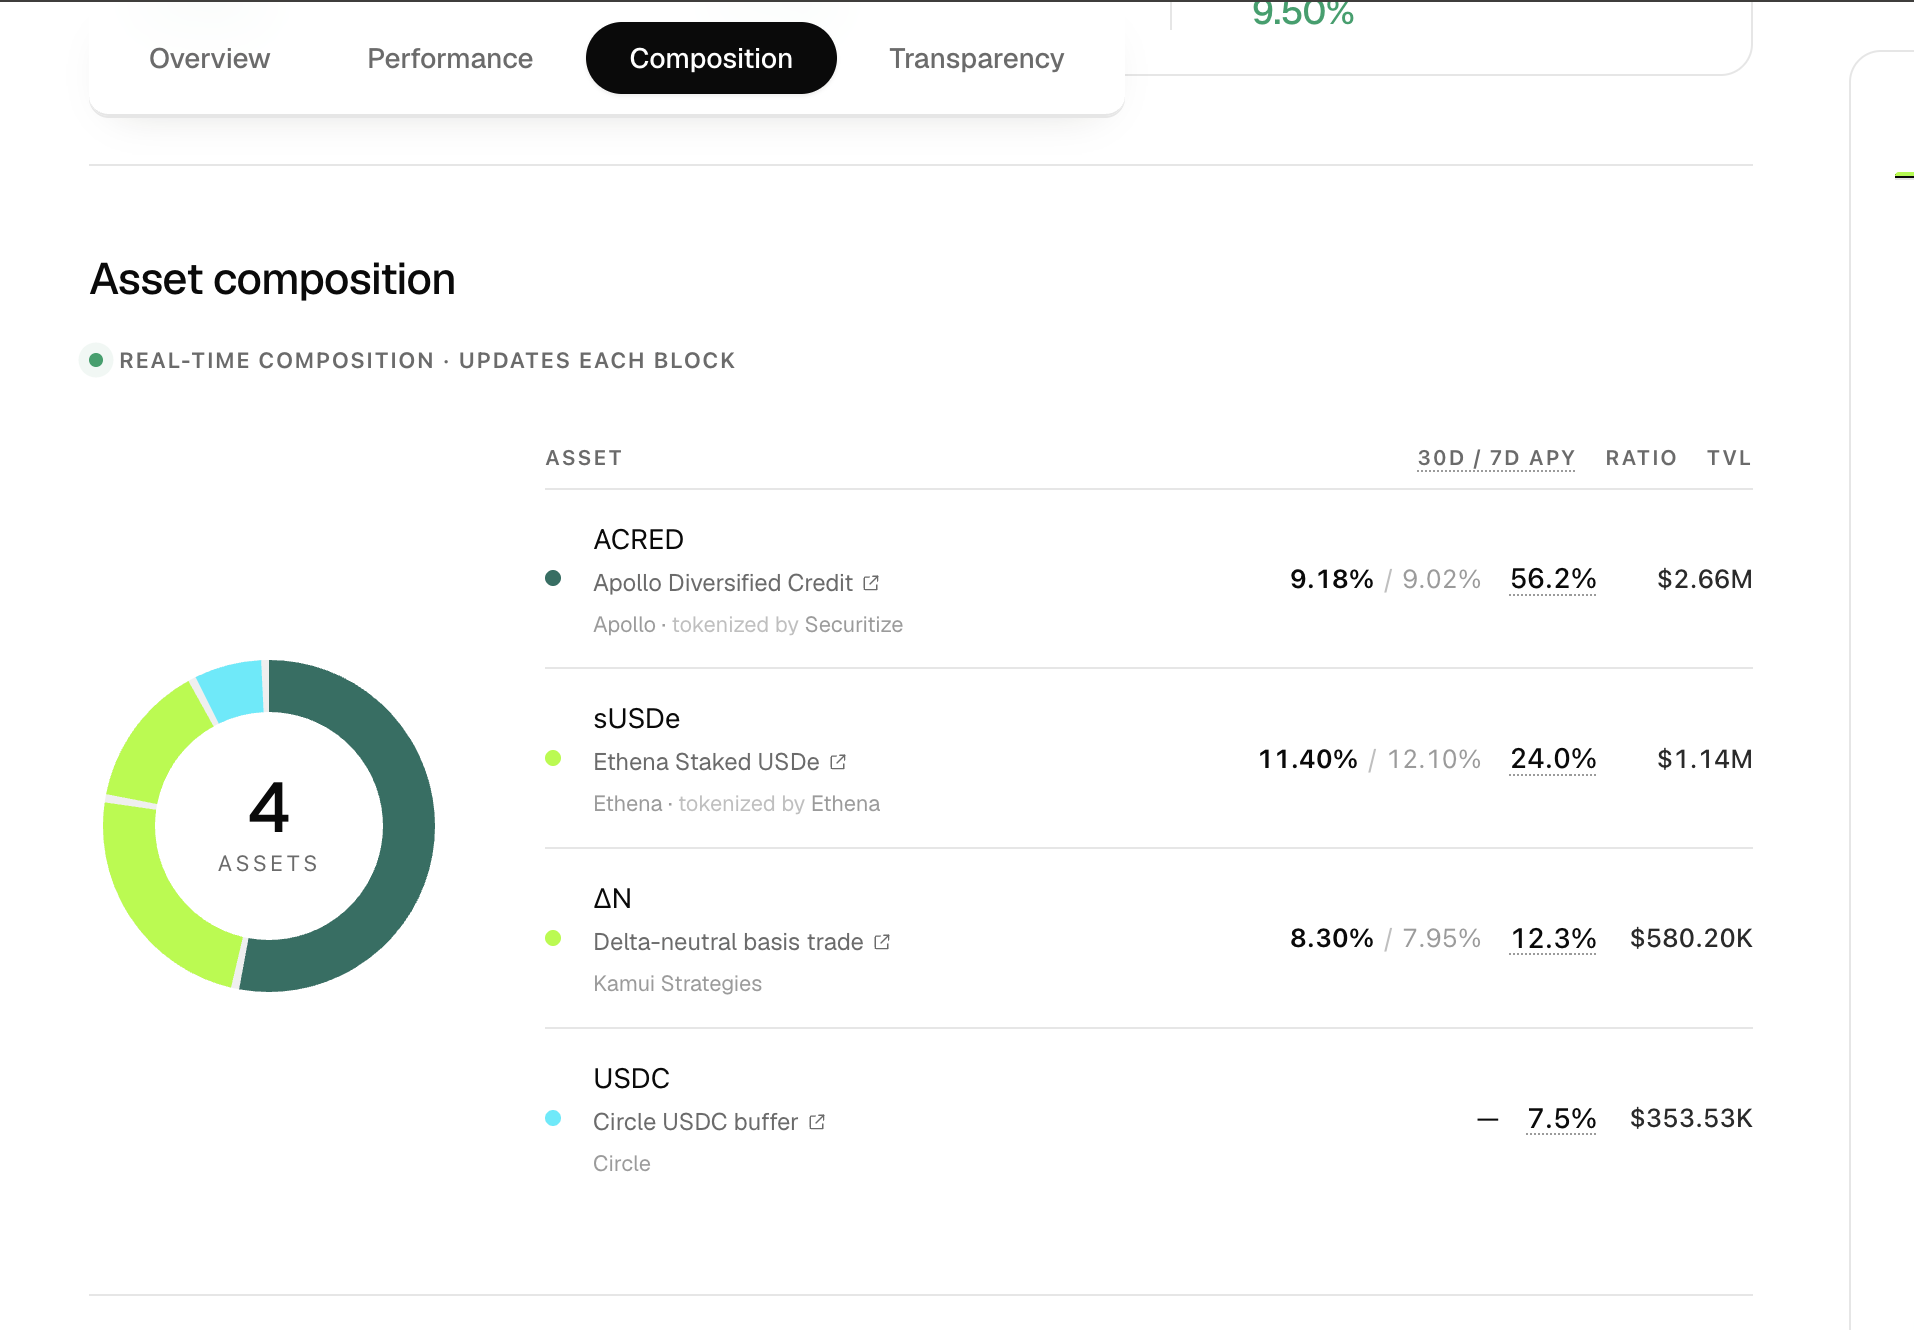Open Ethena Staked USDe external link icon
This screenshot has width=1914, height=1330.
pyautogui.click(x=838, y=762)
